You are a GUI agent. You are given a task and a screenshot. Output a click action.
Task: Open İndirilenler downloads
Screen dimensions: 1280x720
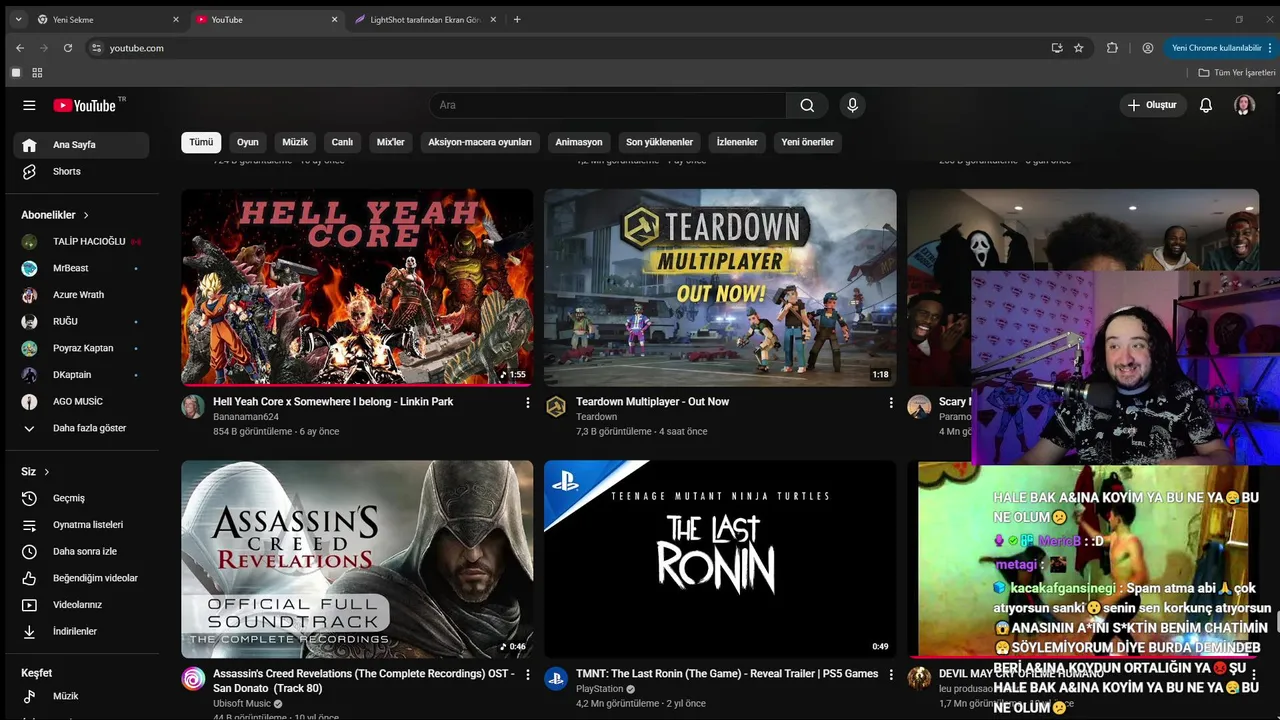[x=81, y=631]
